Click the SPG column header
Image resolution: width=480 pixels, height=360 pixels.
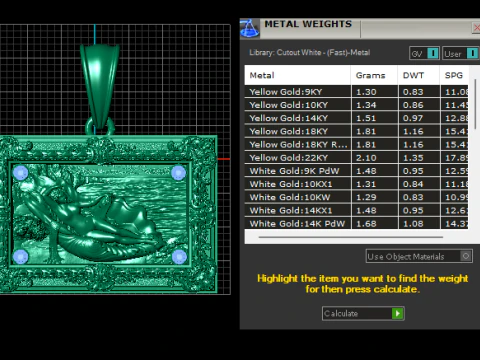[454, 75]
